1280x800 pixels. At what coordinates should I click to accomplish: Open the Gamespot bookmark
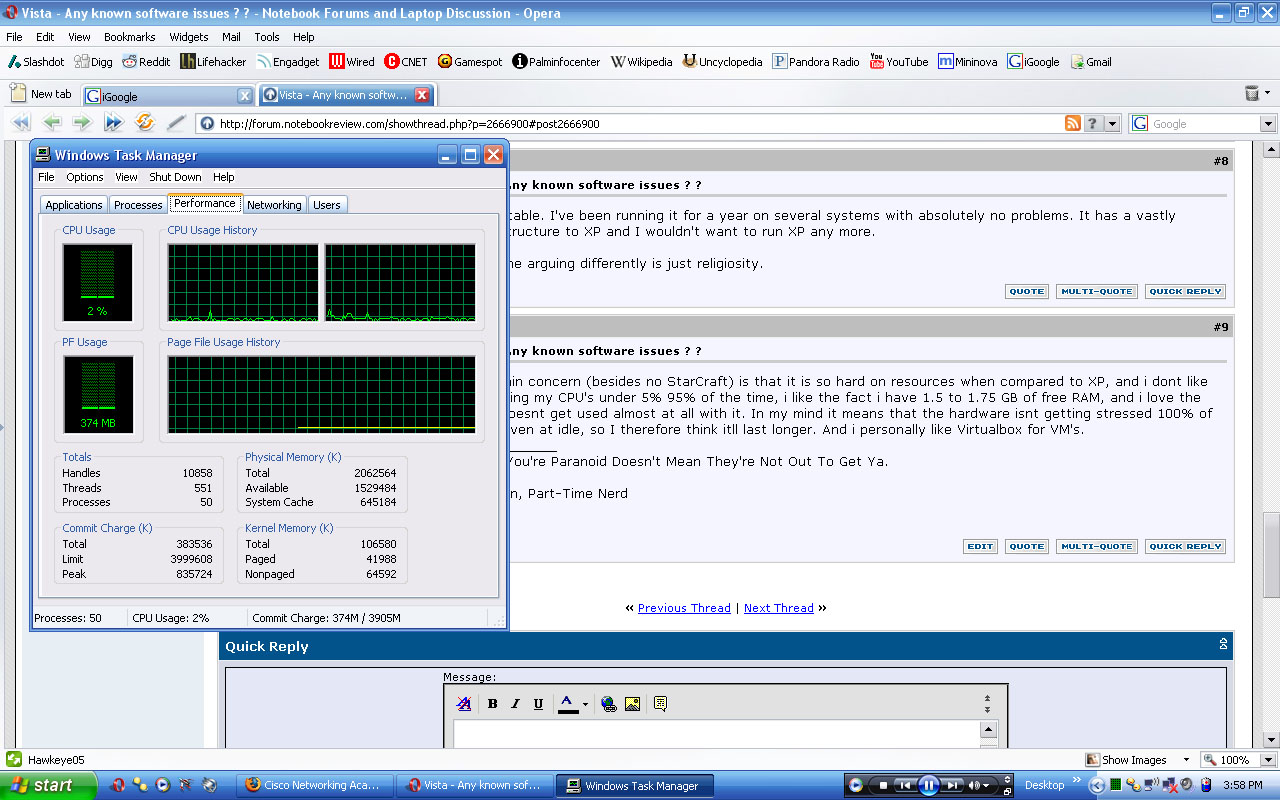[x=470, y=62]
